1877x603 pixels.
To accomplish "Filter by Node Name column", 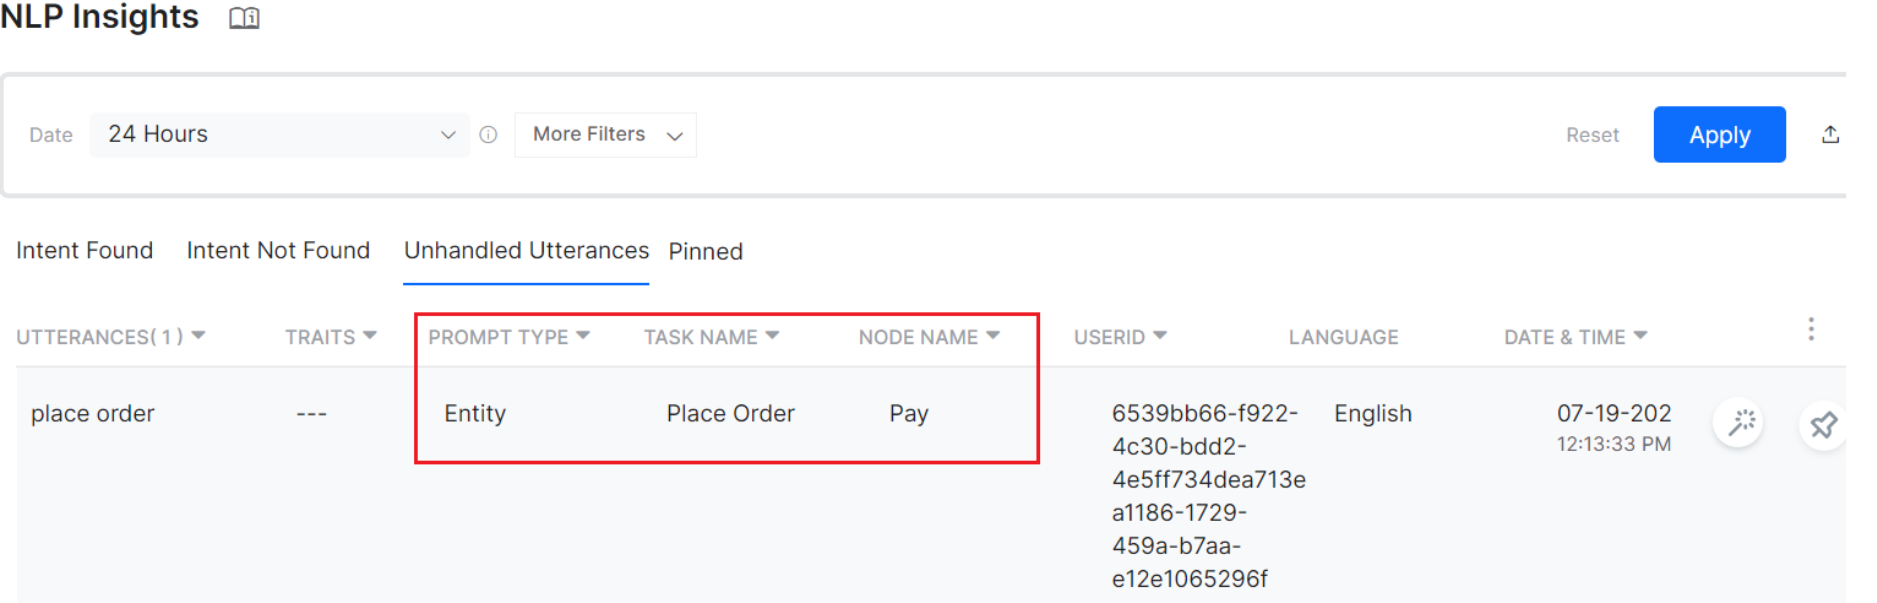I will pyautogui.click(x=993, y=336).
